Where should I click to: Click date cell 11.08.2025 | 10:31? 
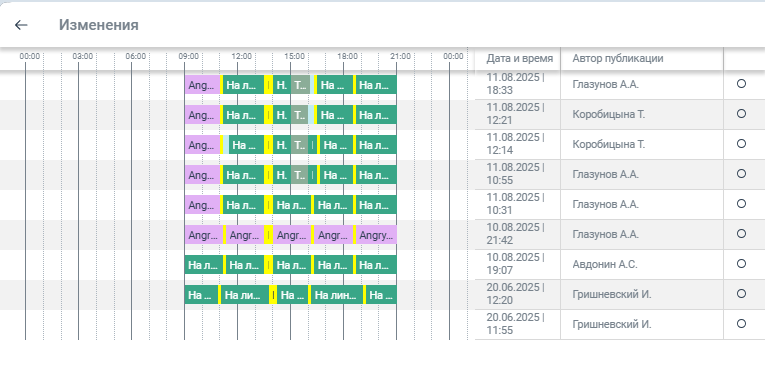[515, 204]
